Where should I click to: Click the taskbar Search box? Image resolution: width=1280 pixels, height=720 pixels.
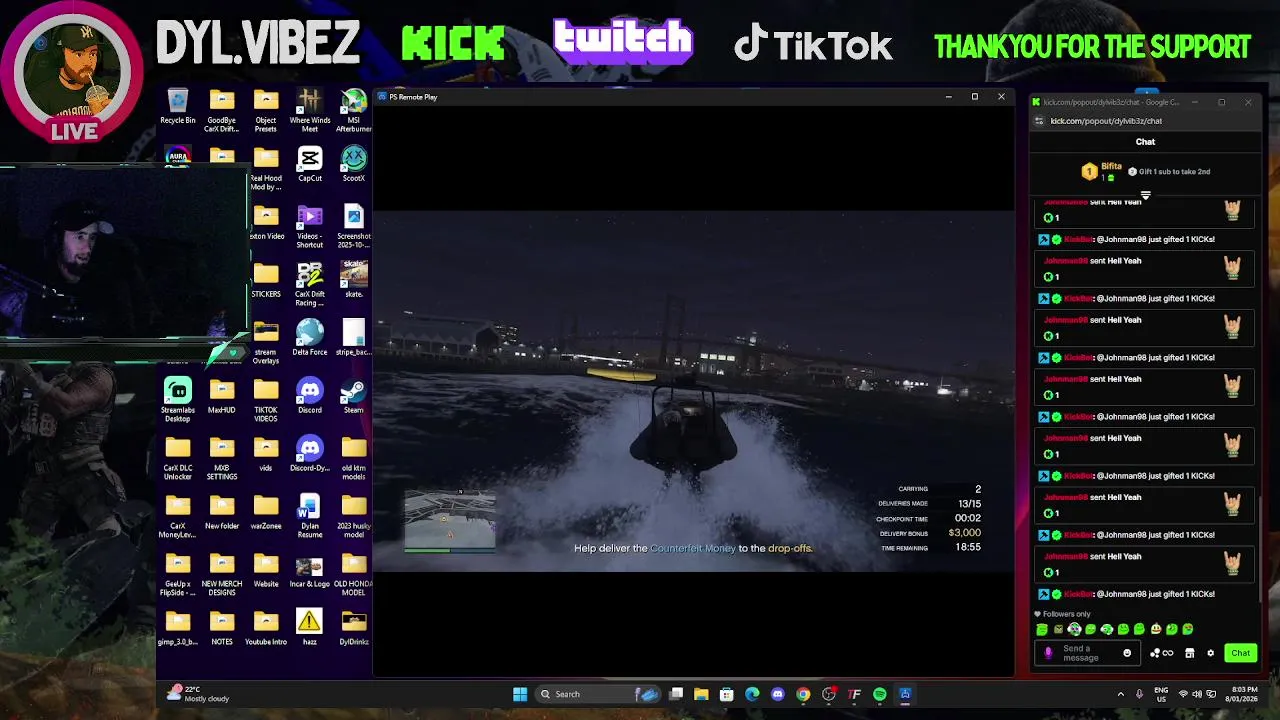click(600, 694)
